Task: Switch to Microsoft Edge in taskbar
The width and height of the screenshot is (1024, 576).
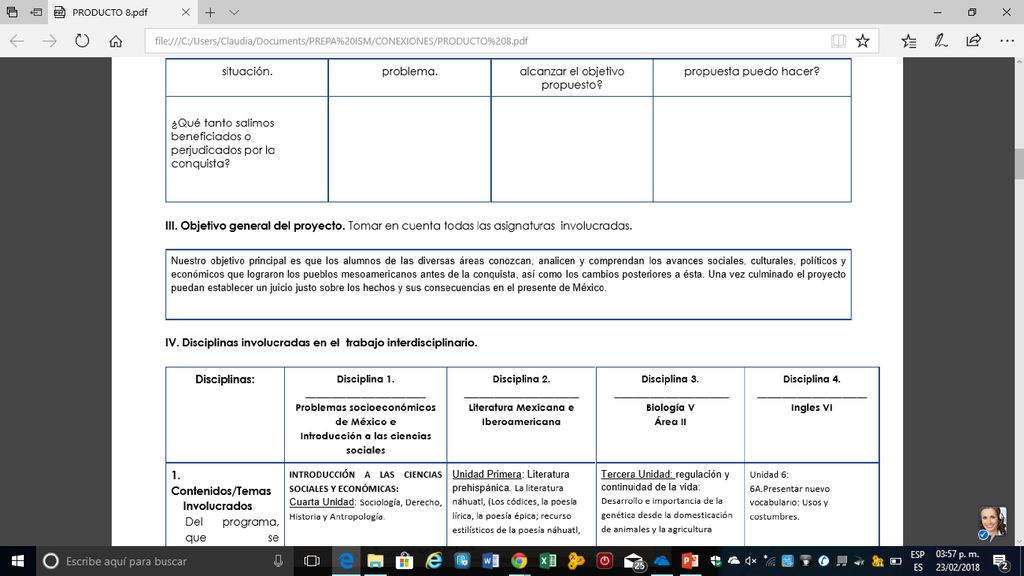Action: 346,561
